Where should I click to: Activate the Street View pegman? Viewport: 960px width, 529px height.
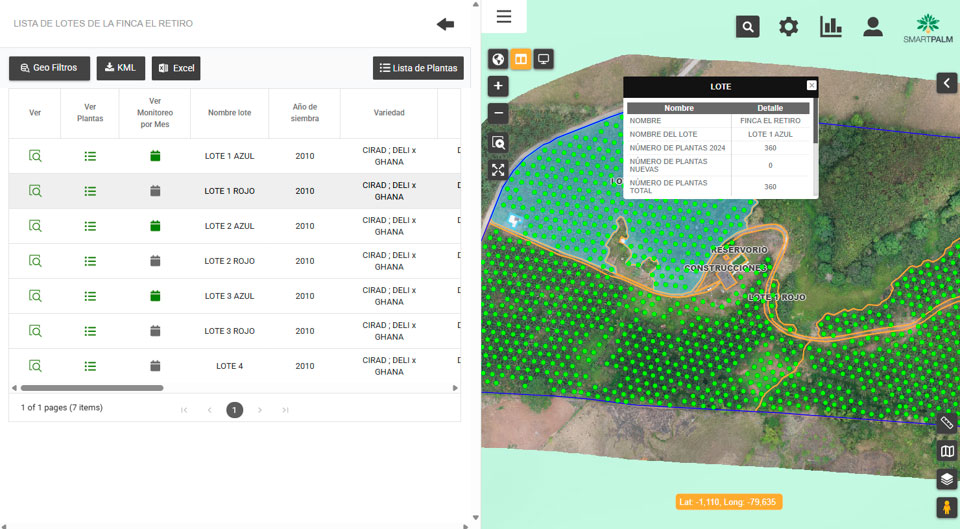click(x=946, y=508)
